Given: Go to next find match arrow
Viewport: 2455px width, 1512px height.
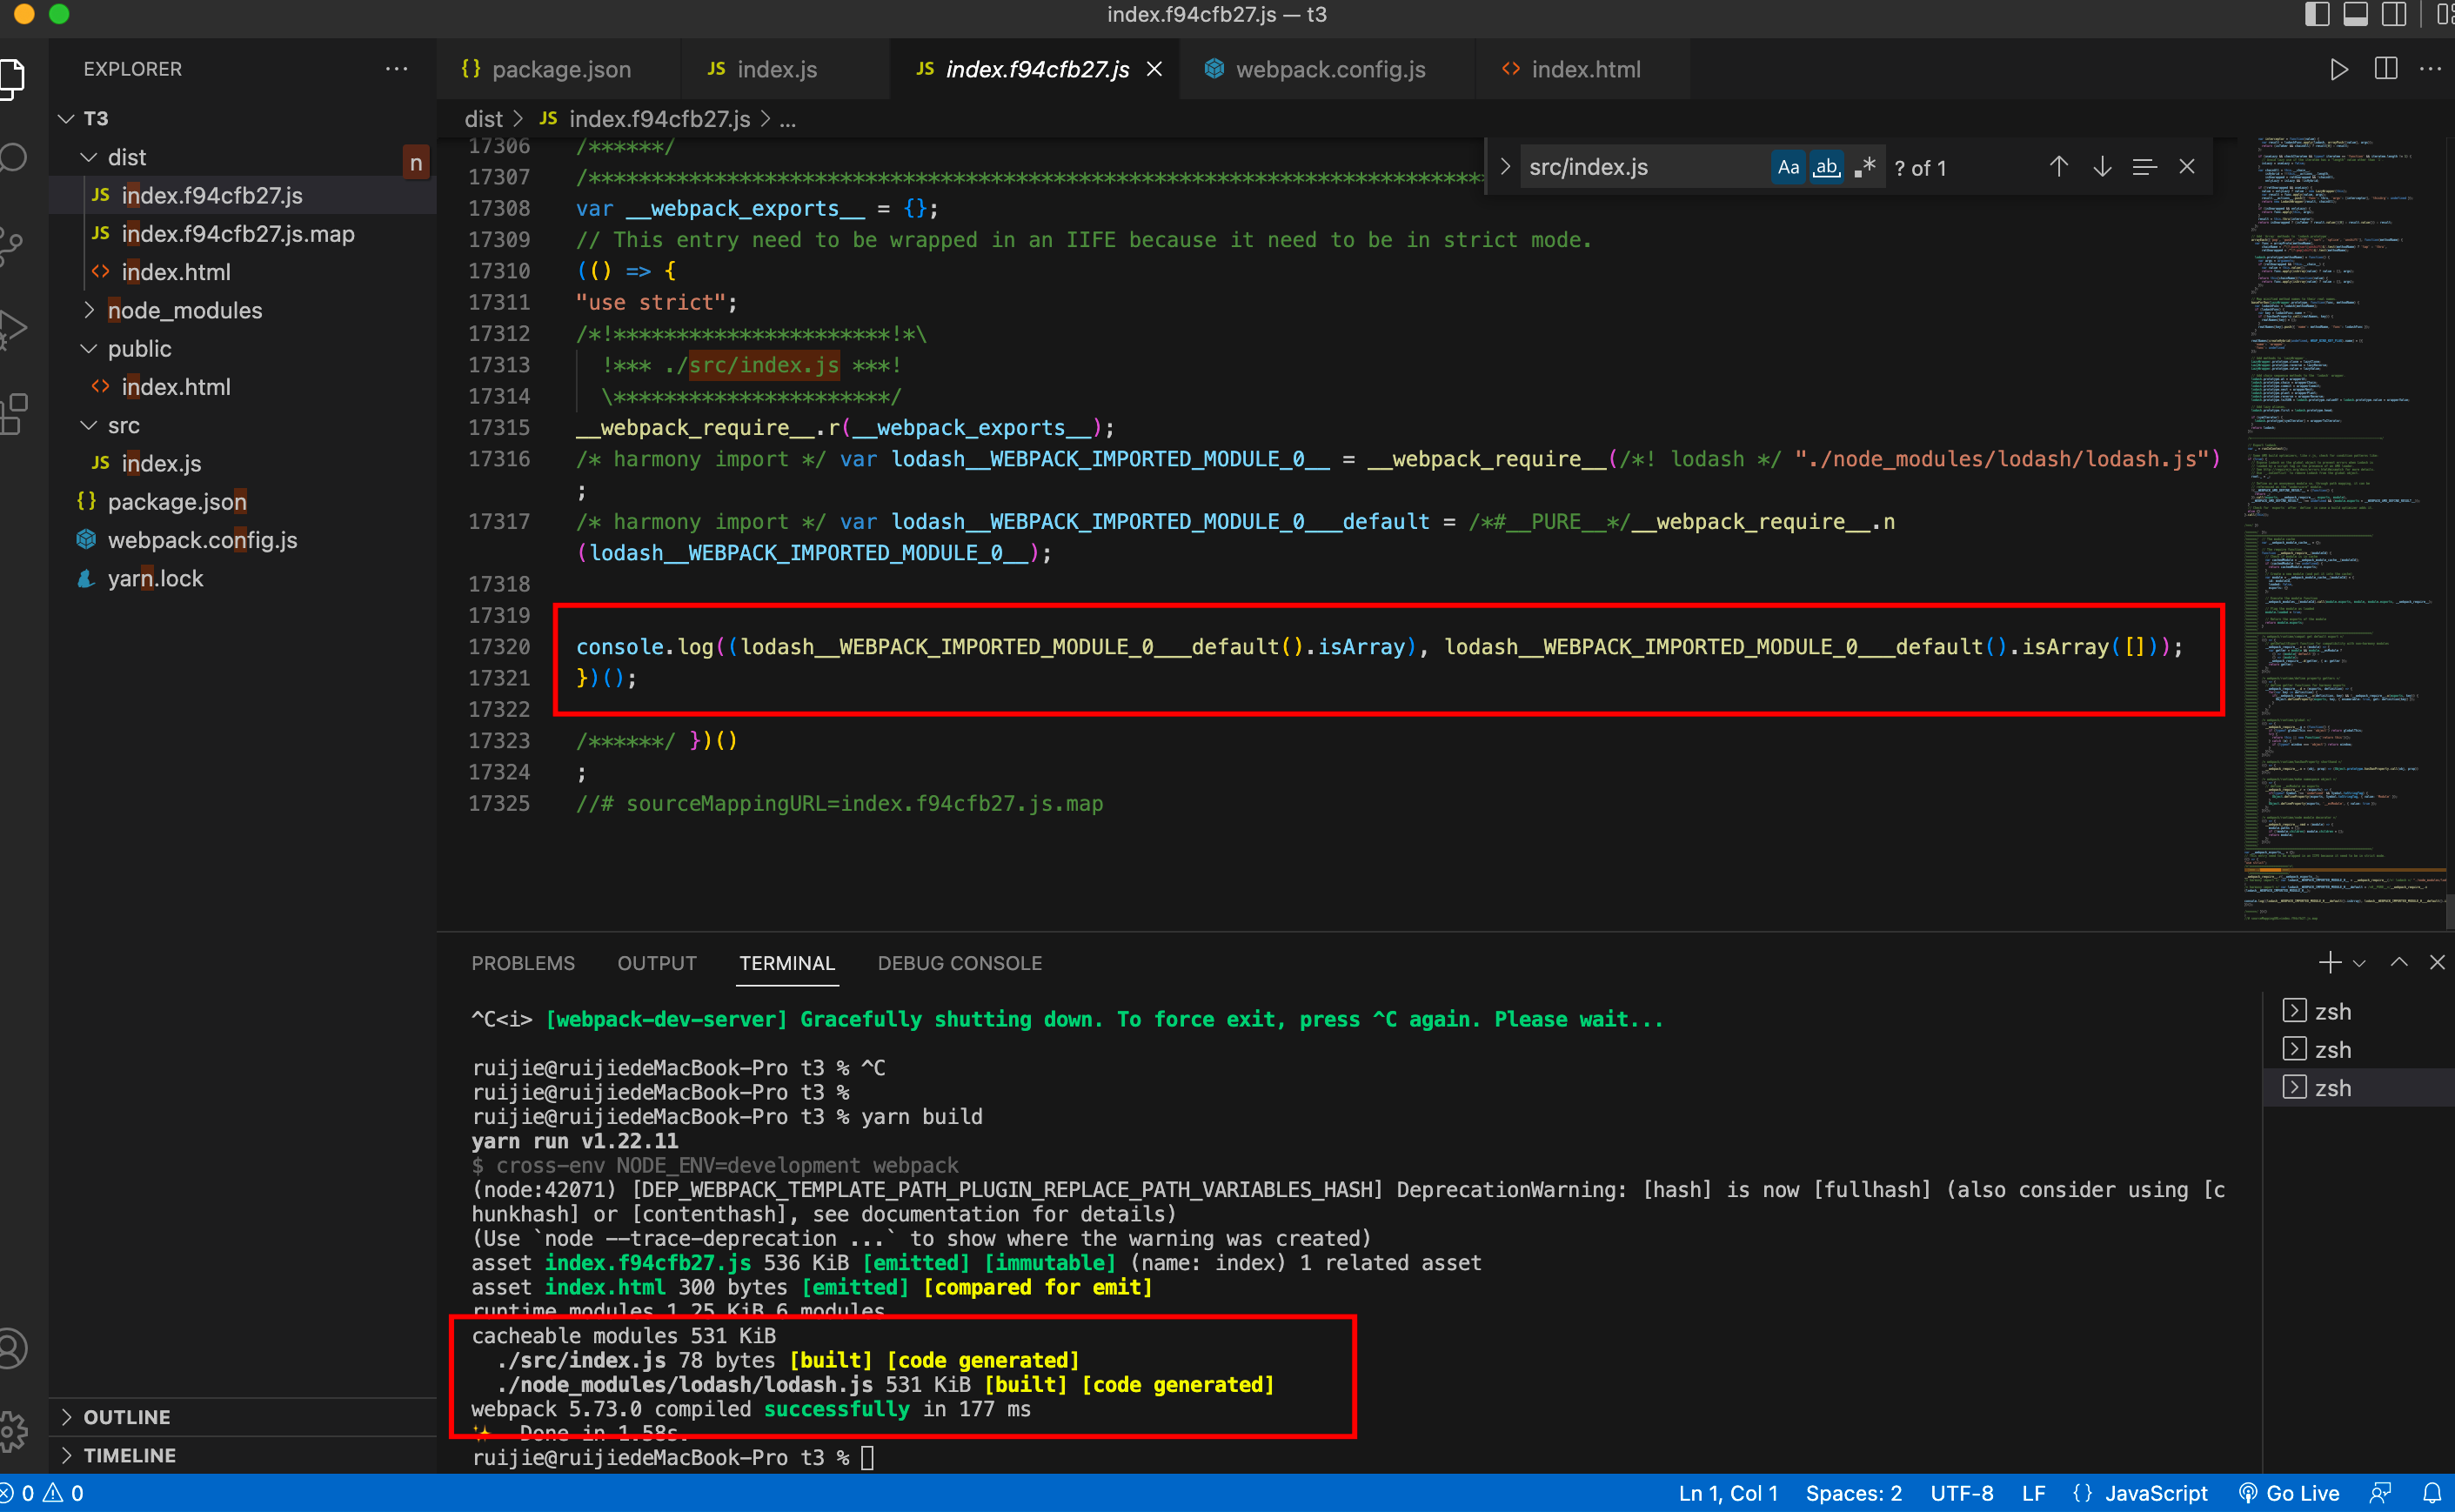Looking at the screenshot, I should tap(2101, 167).
